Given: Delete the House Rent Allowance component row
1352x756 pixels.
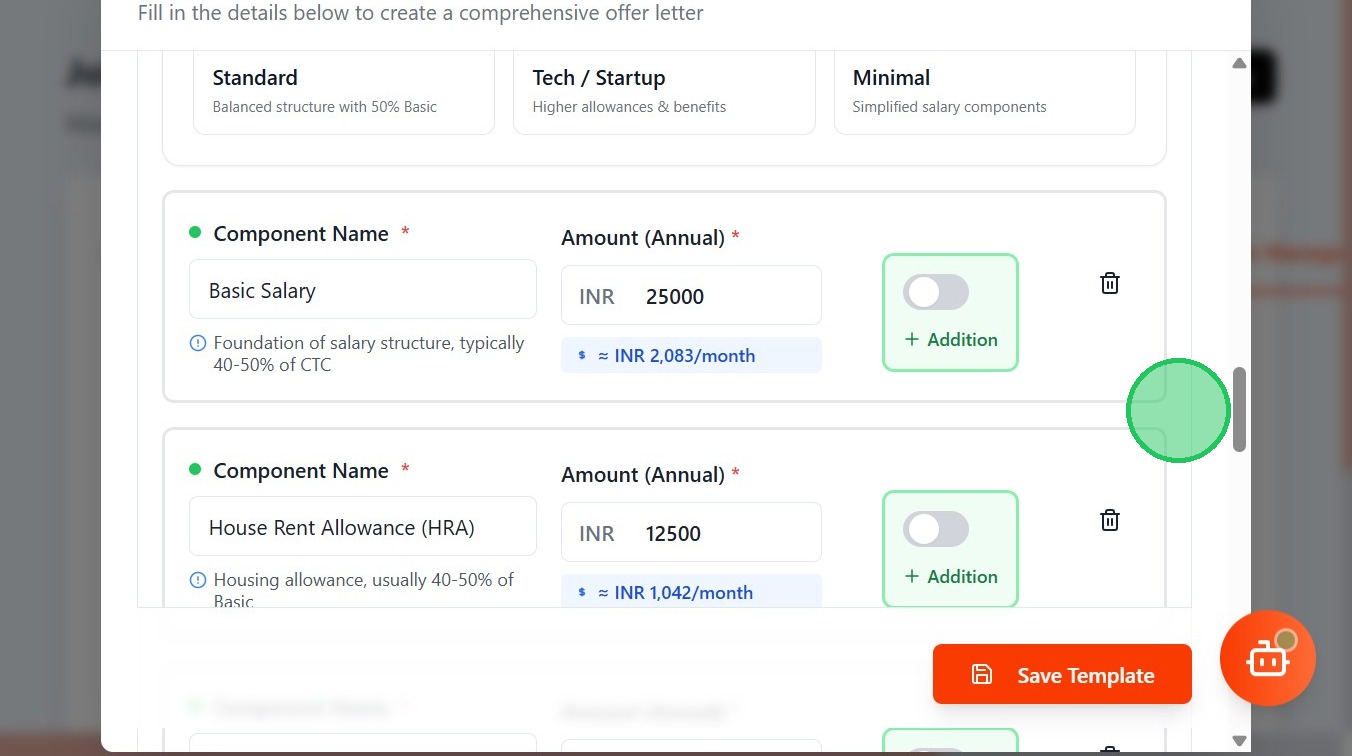Looking at the screenshot, I should coord(1109,520).
